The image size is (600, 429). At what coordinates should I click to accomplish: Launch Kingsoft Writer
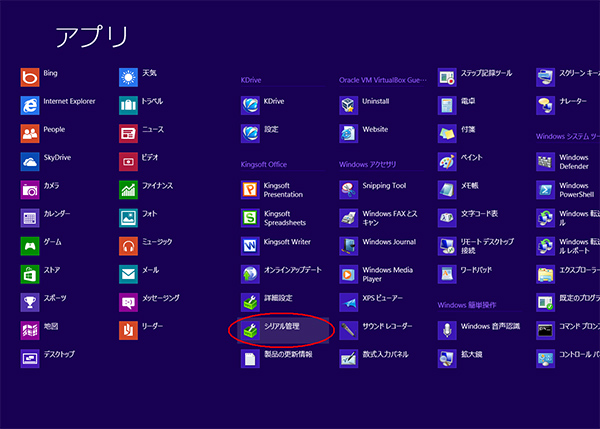click(x=250, y=246)
